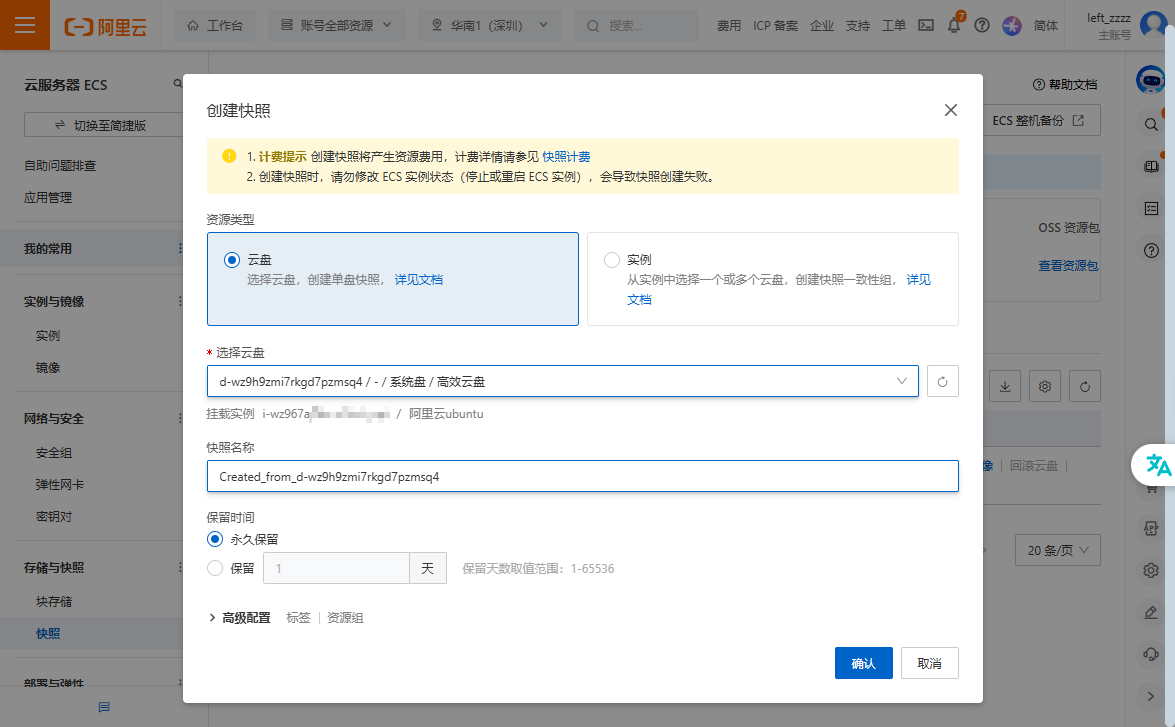The image size is (1175, 727).
Task: Open the hamburger menu at top left
Action: (22, 24)
